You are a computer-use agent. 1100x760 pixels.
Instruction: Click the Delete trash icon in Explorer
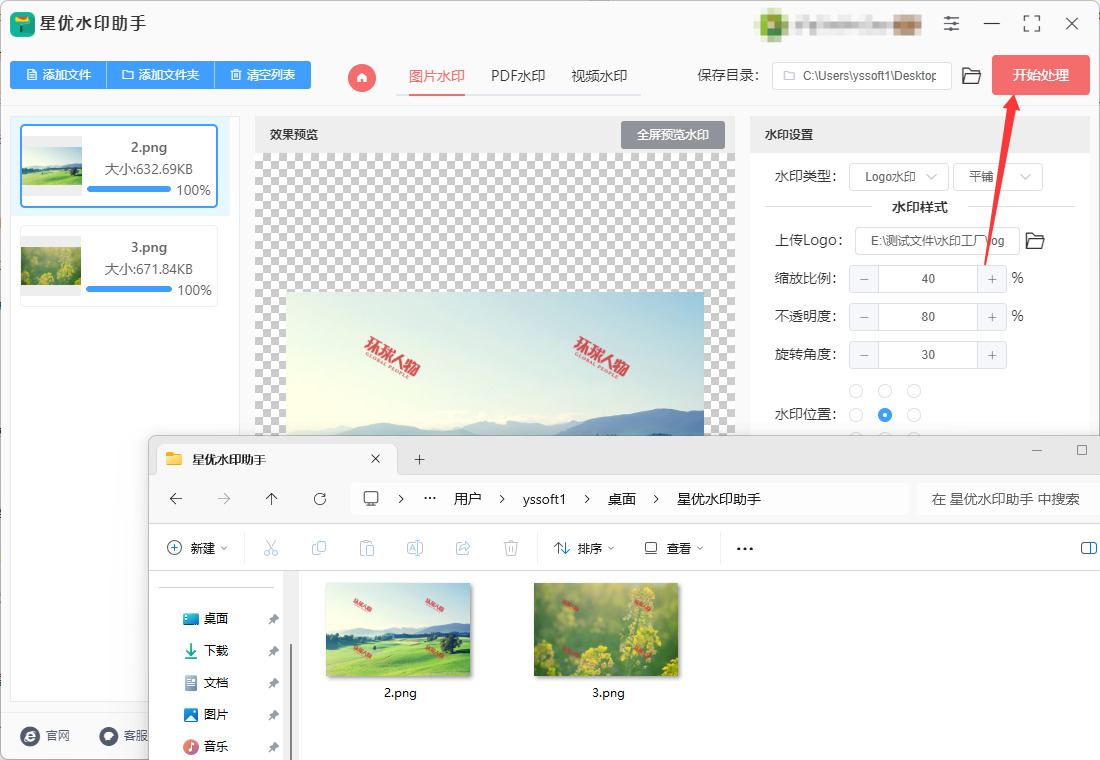pyautogui.click(x=511, y=548)
